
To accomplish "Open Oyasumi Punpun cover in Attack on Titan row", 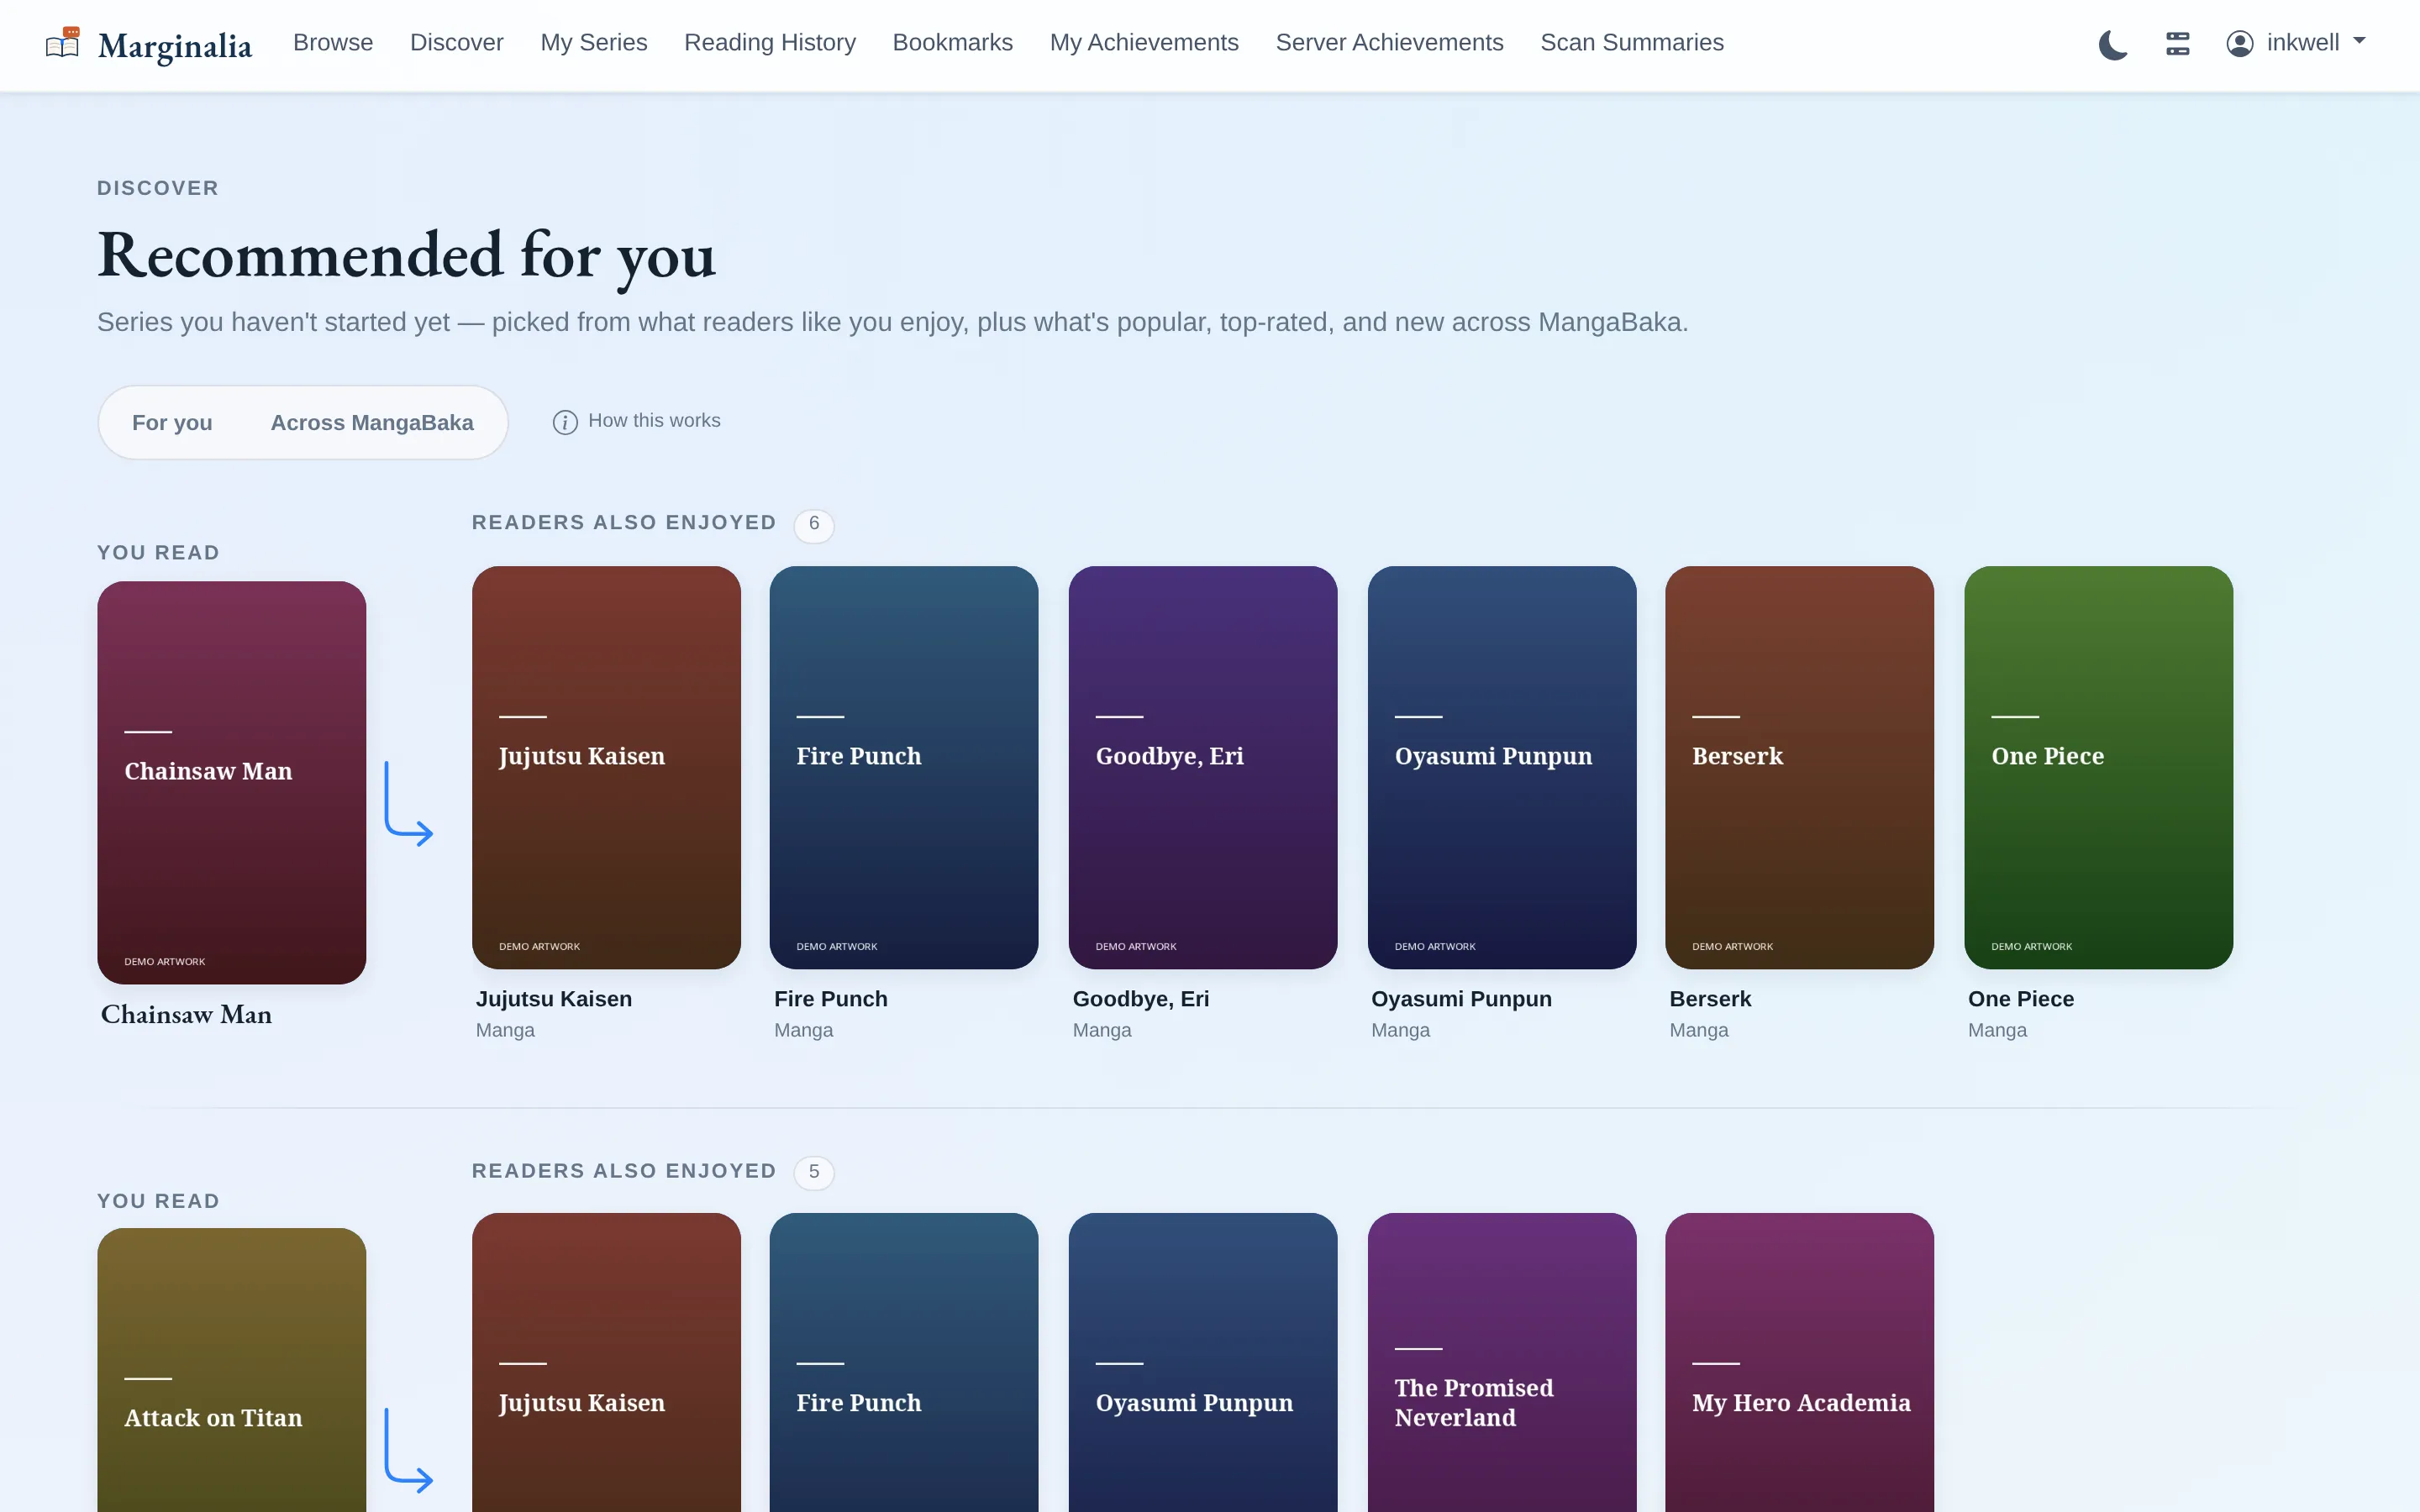I will pos(1203,1362).
